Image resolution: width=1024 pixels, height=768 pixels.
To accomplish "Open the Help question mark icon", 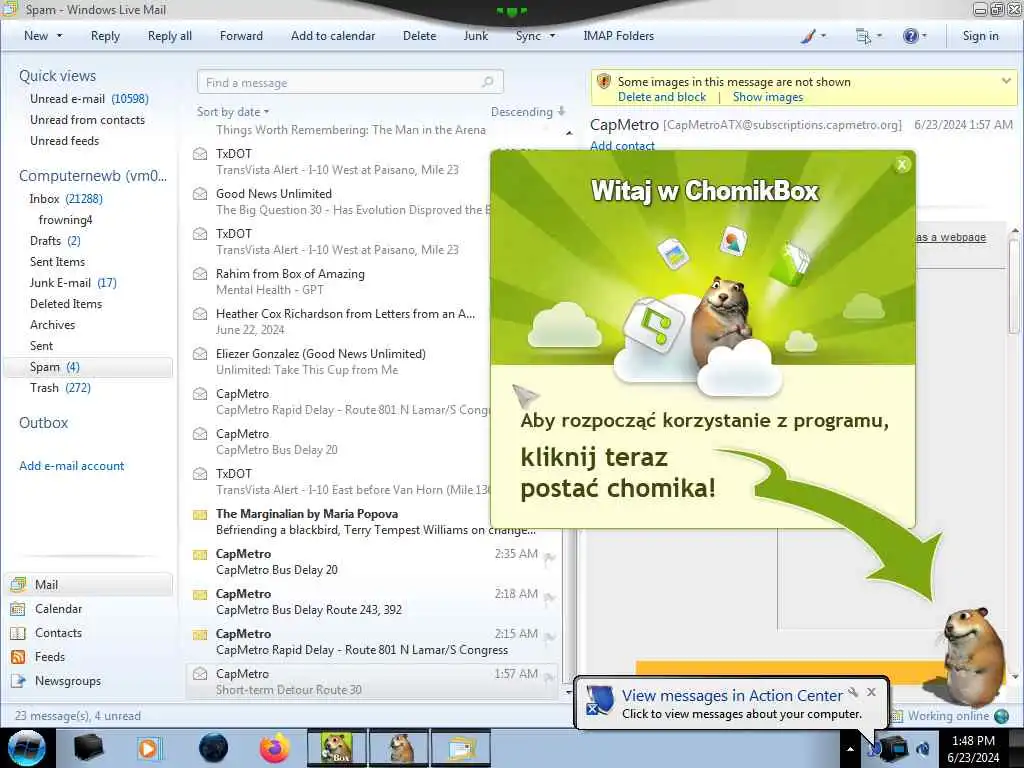I will (910, 36).
